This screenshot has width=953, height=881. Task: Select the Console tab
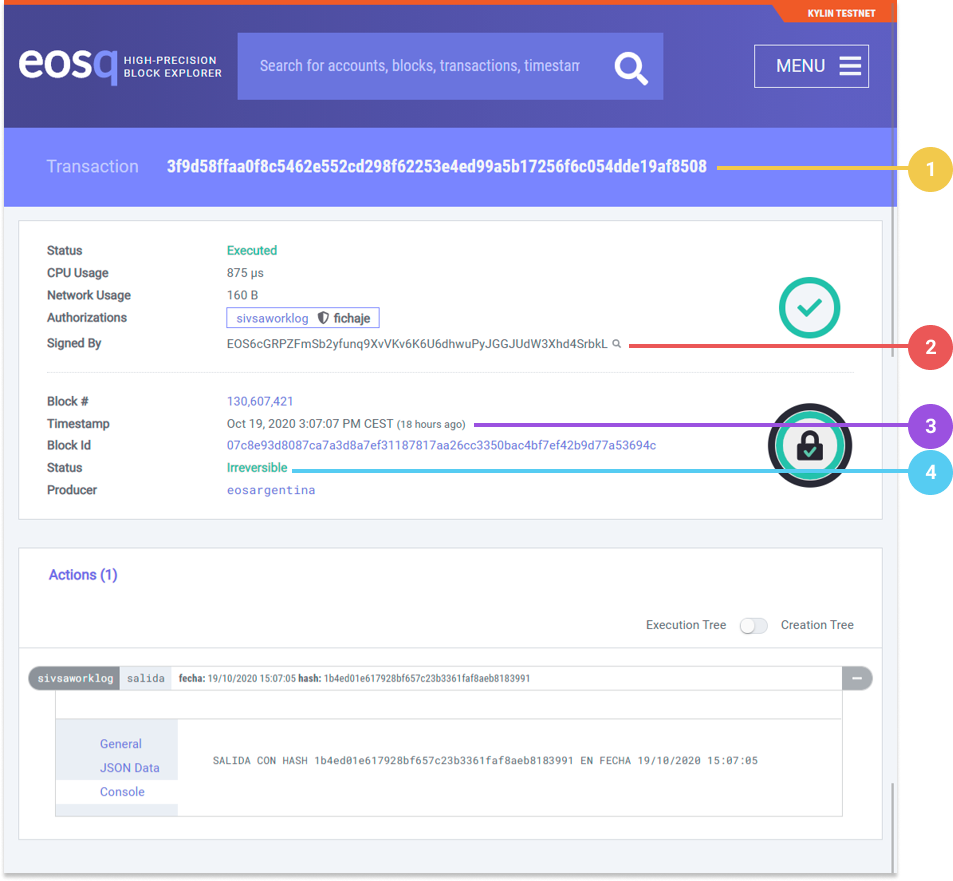tap(122, 792)
